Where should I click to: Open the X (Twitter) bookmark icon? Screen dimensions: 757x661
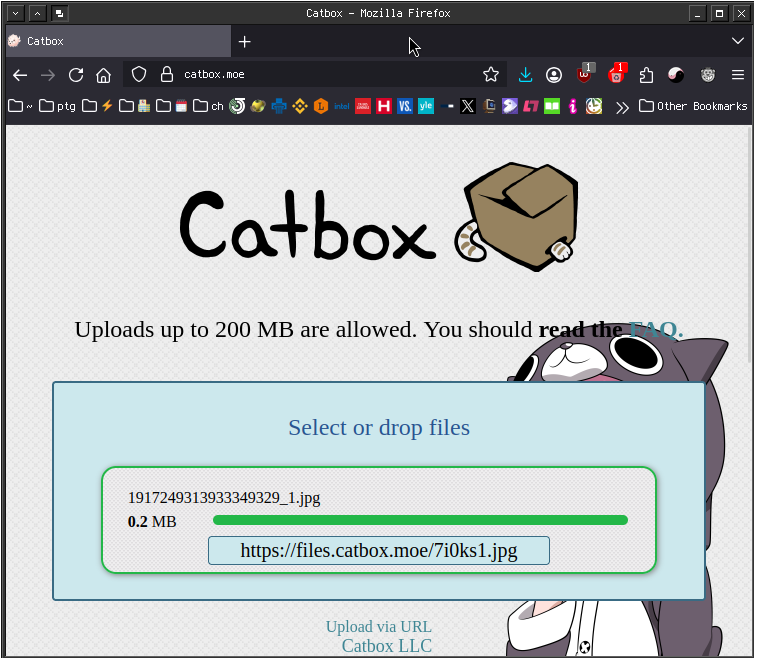click(468, 106)
